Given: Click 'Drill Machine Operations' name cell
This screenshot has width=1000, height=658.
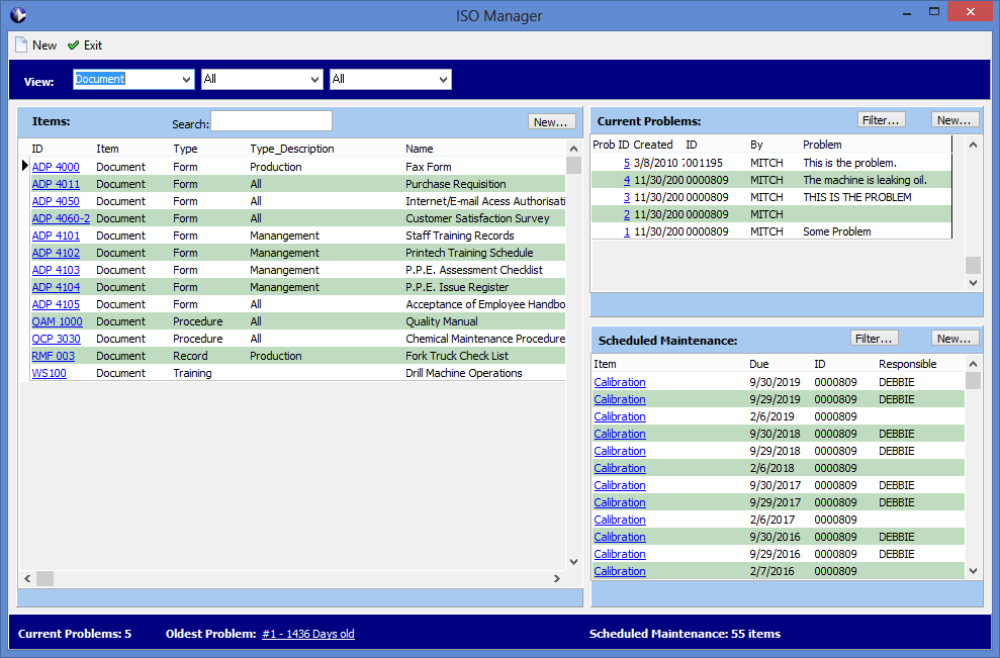Looking at the screenshot, I should pos(464,373).
